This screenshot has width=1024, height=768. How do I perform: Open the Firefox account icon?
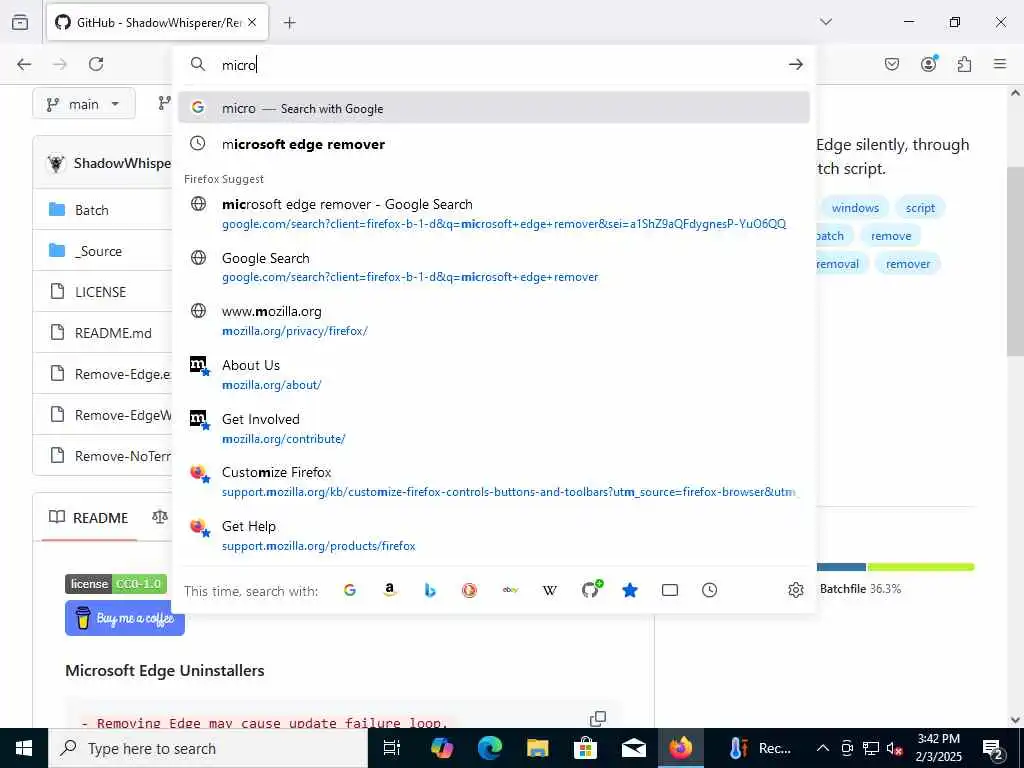point(929,63)
